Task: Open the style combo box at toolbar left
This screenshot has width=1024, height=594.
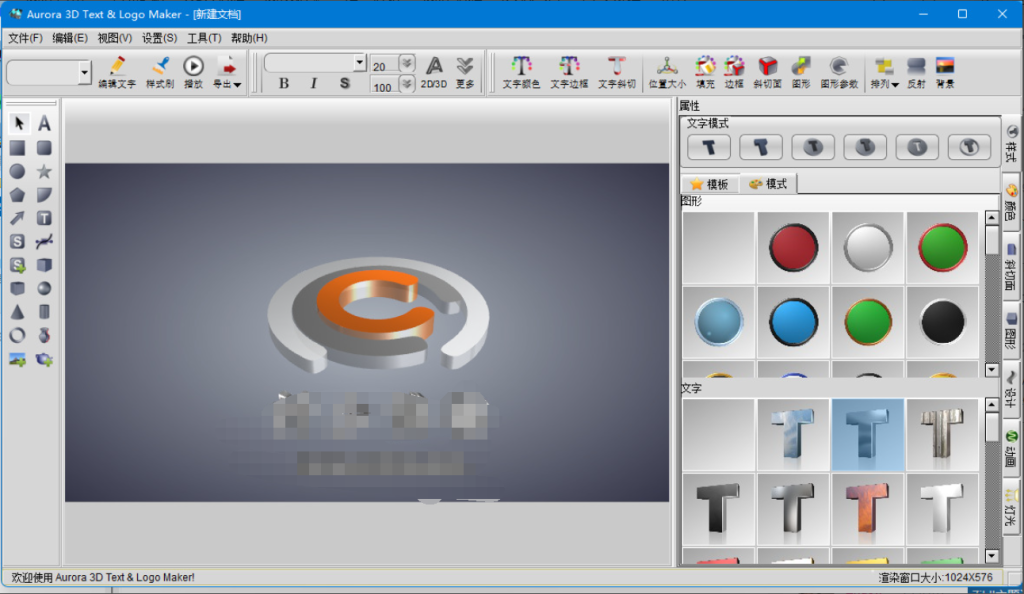Action: tap(84, 72)
